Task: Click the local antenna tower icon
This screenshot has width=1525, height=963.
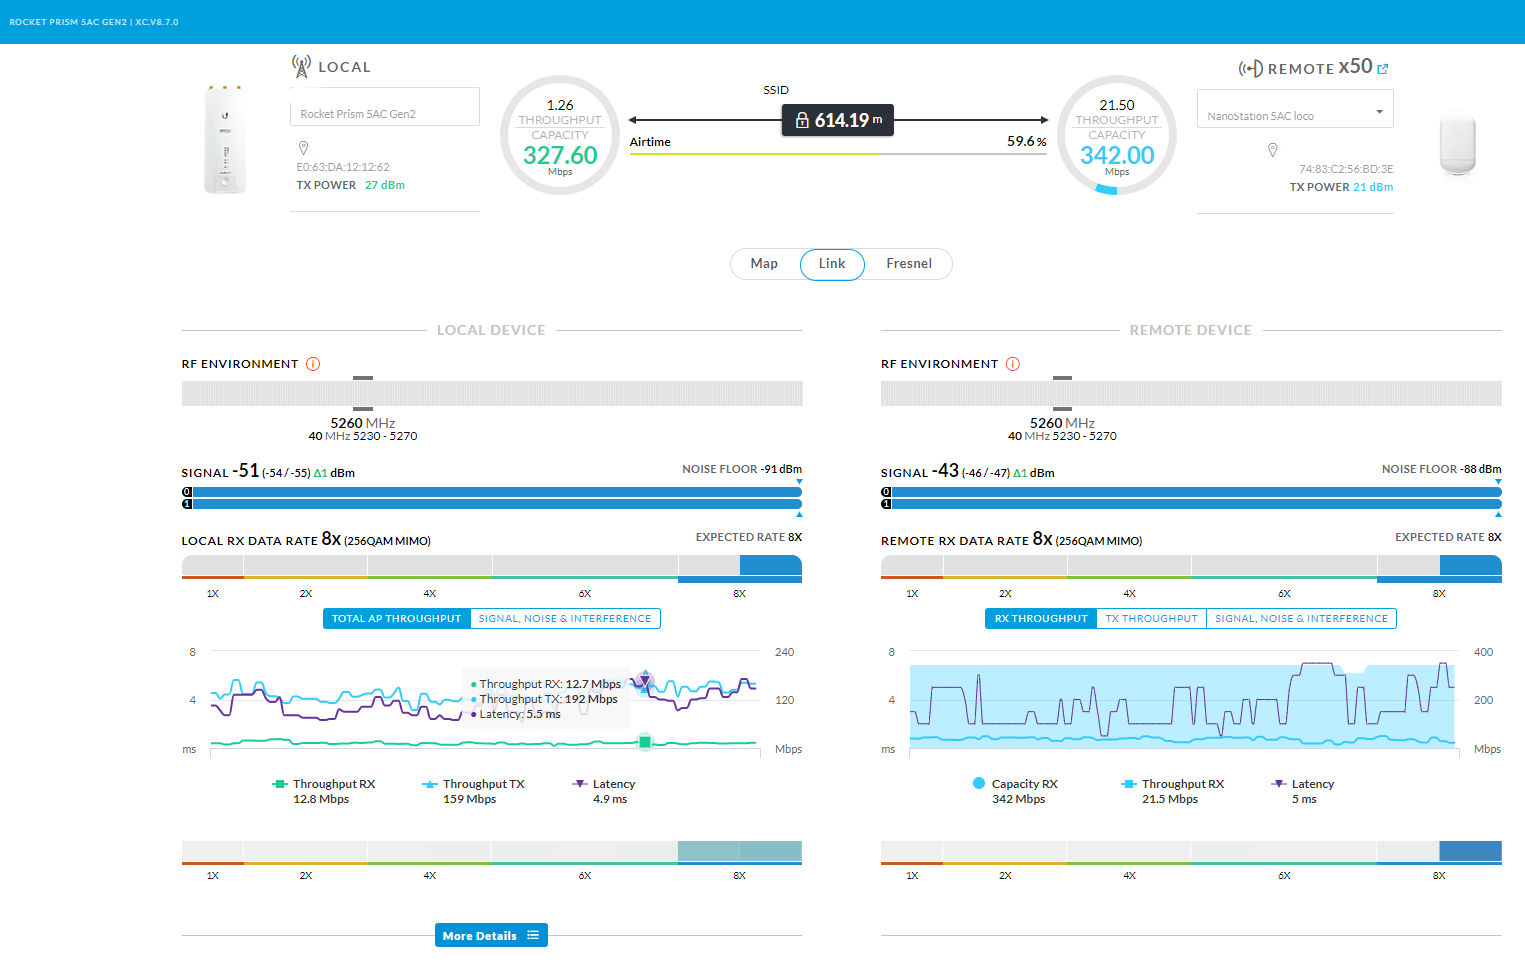Action: [x=301, y=66]
